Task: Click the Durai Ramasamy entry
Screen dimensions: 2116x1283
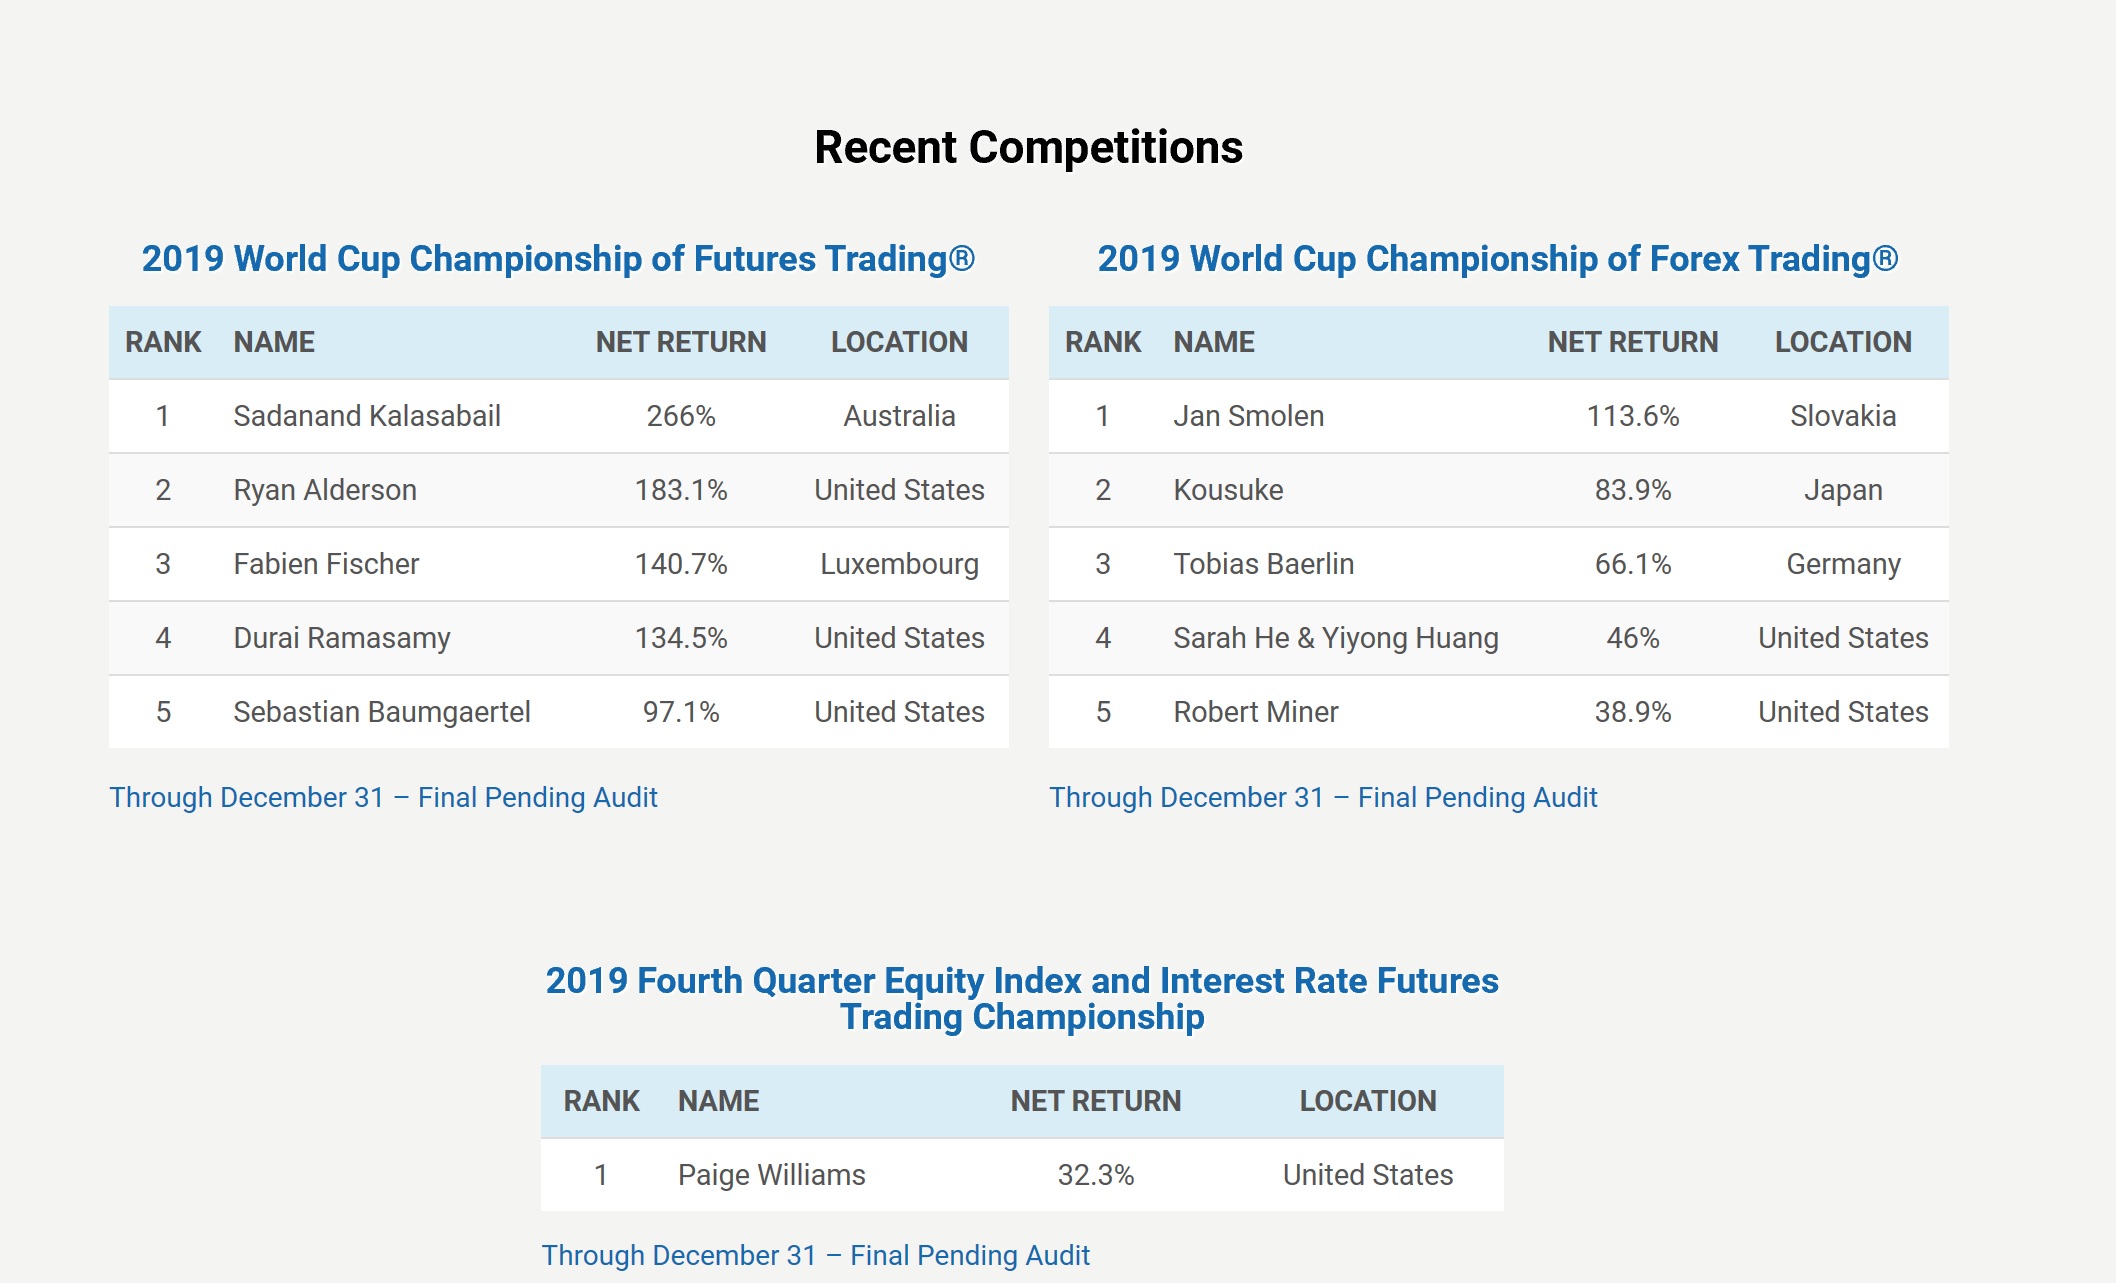Action: point(342,638)
